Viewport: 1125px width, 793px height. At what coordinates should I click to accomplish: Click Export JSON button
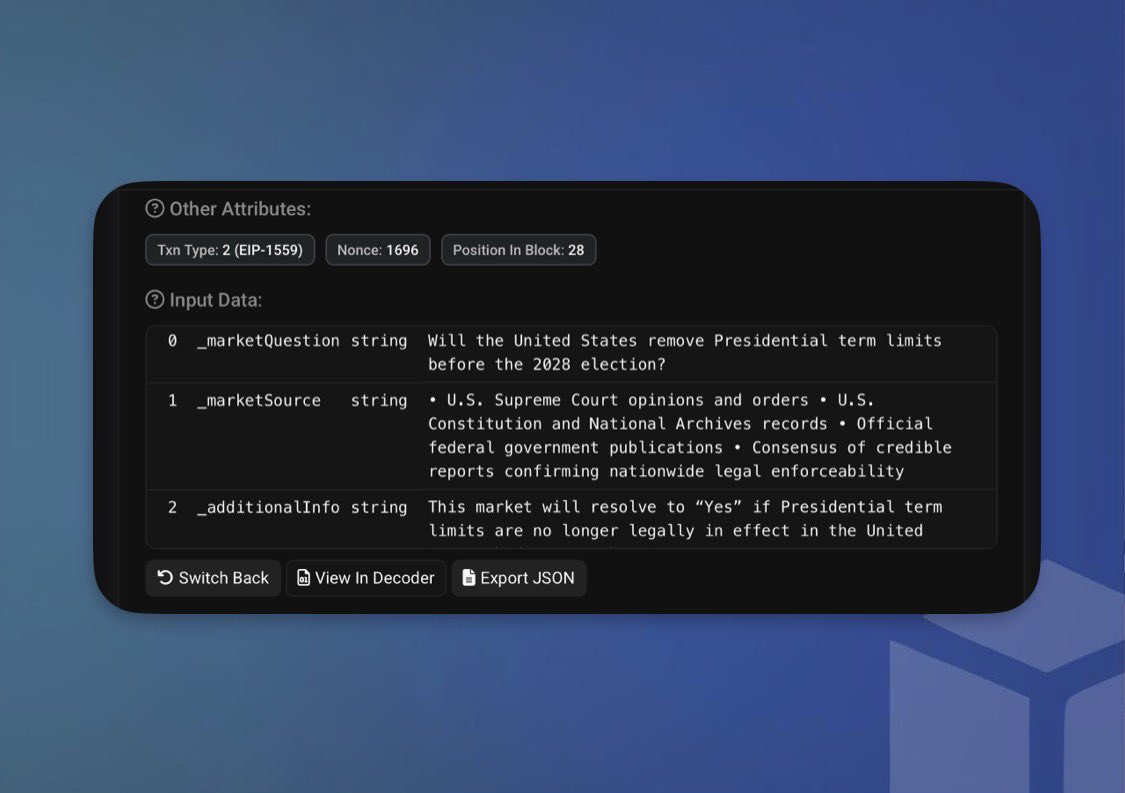pyautogui.click(x=519, y=578)
